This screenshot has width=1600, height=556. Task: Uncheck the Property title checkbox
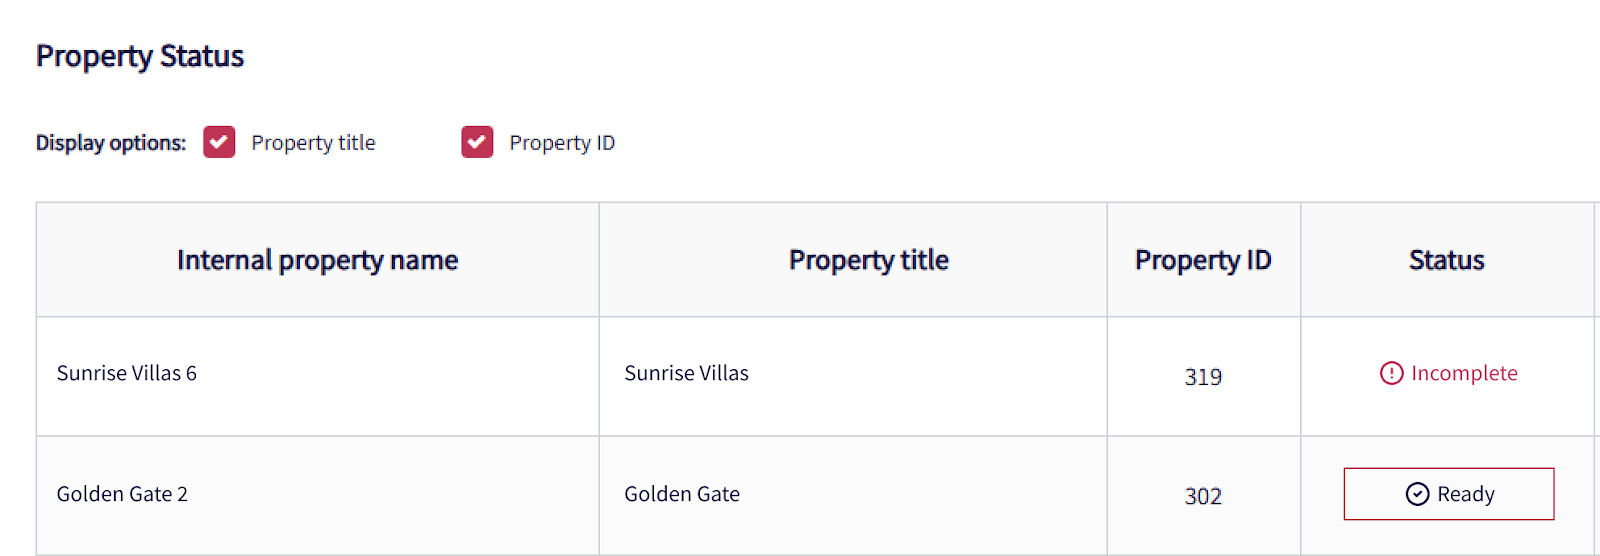click(219, 142)
